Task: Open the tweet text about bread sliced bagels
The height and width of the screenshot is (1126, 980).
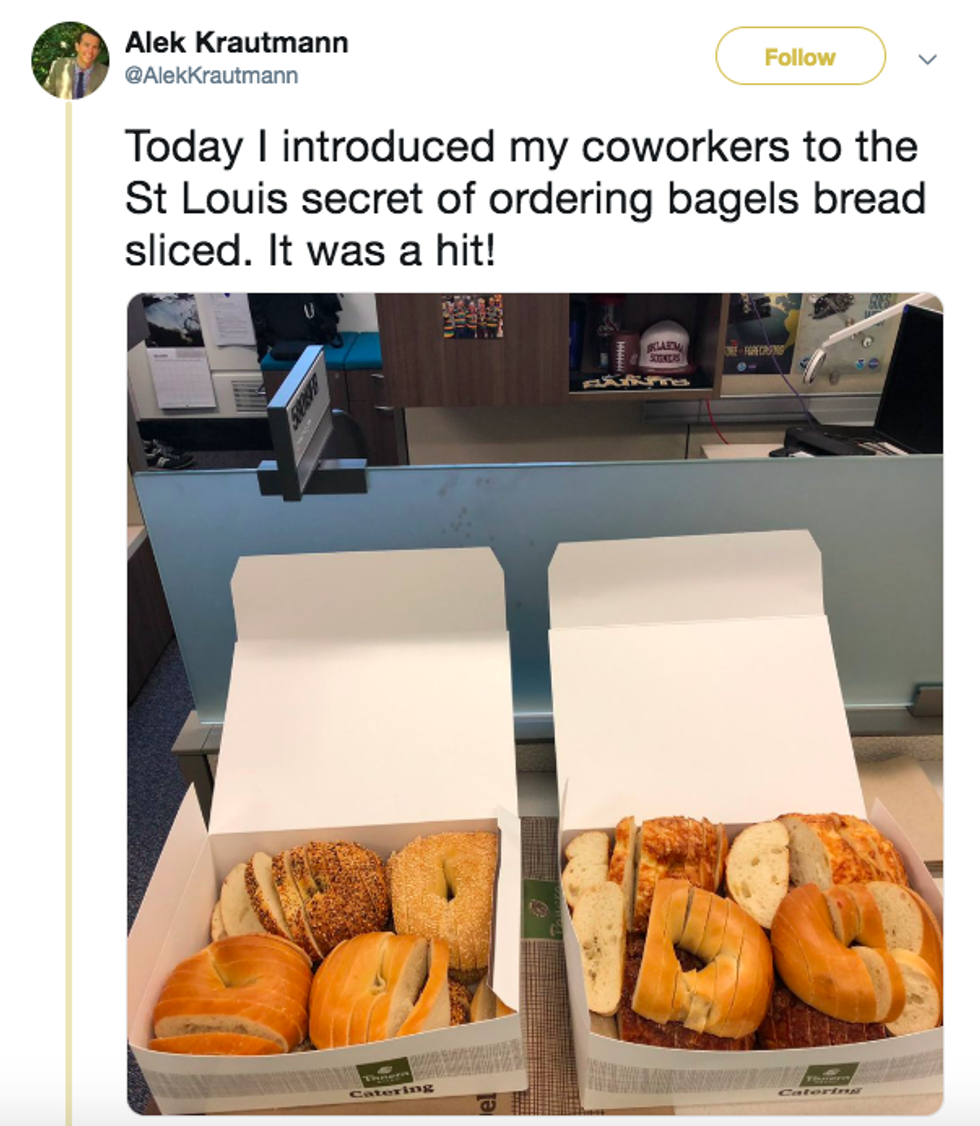Action: (x=525, y=198)
